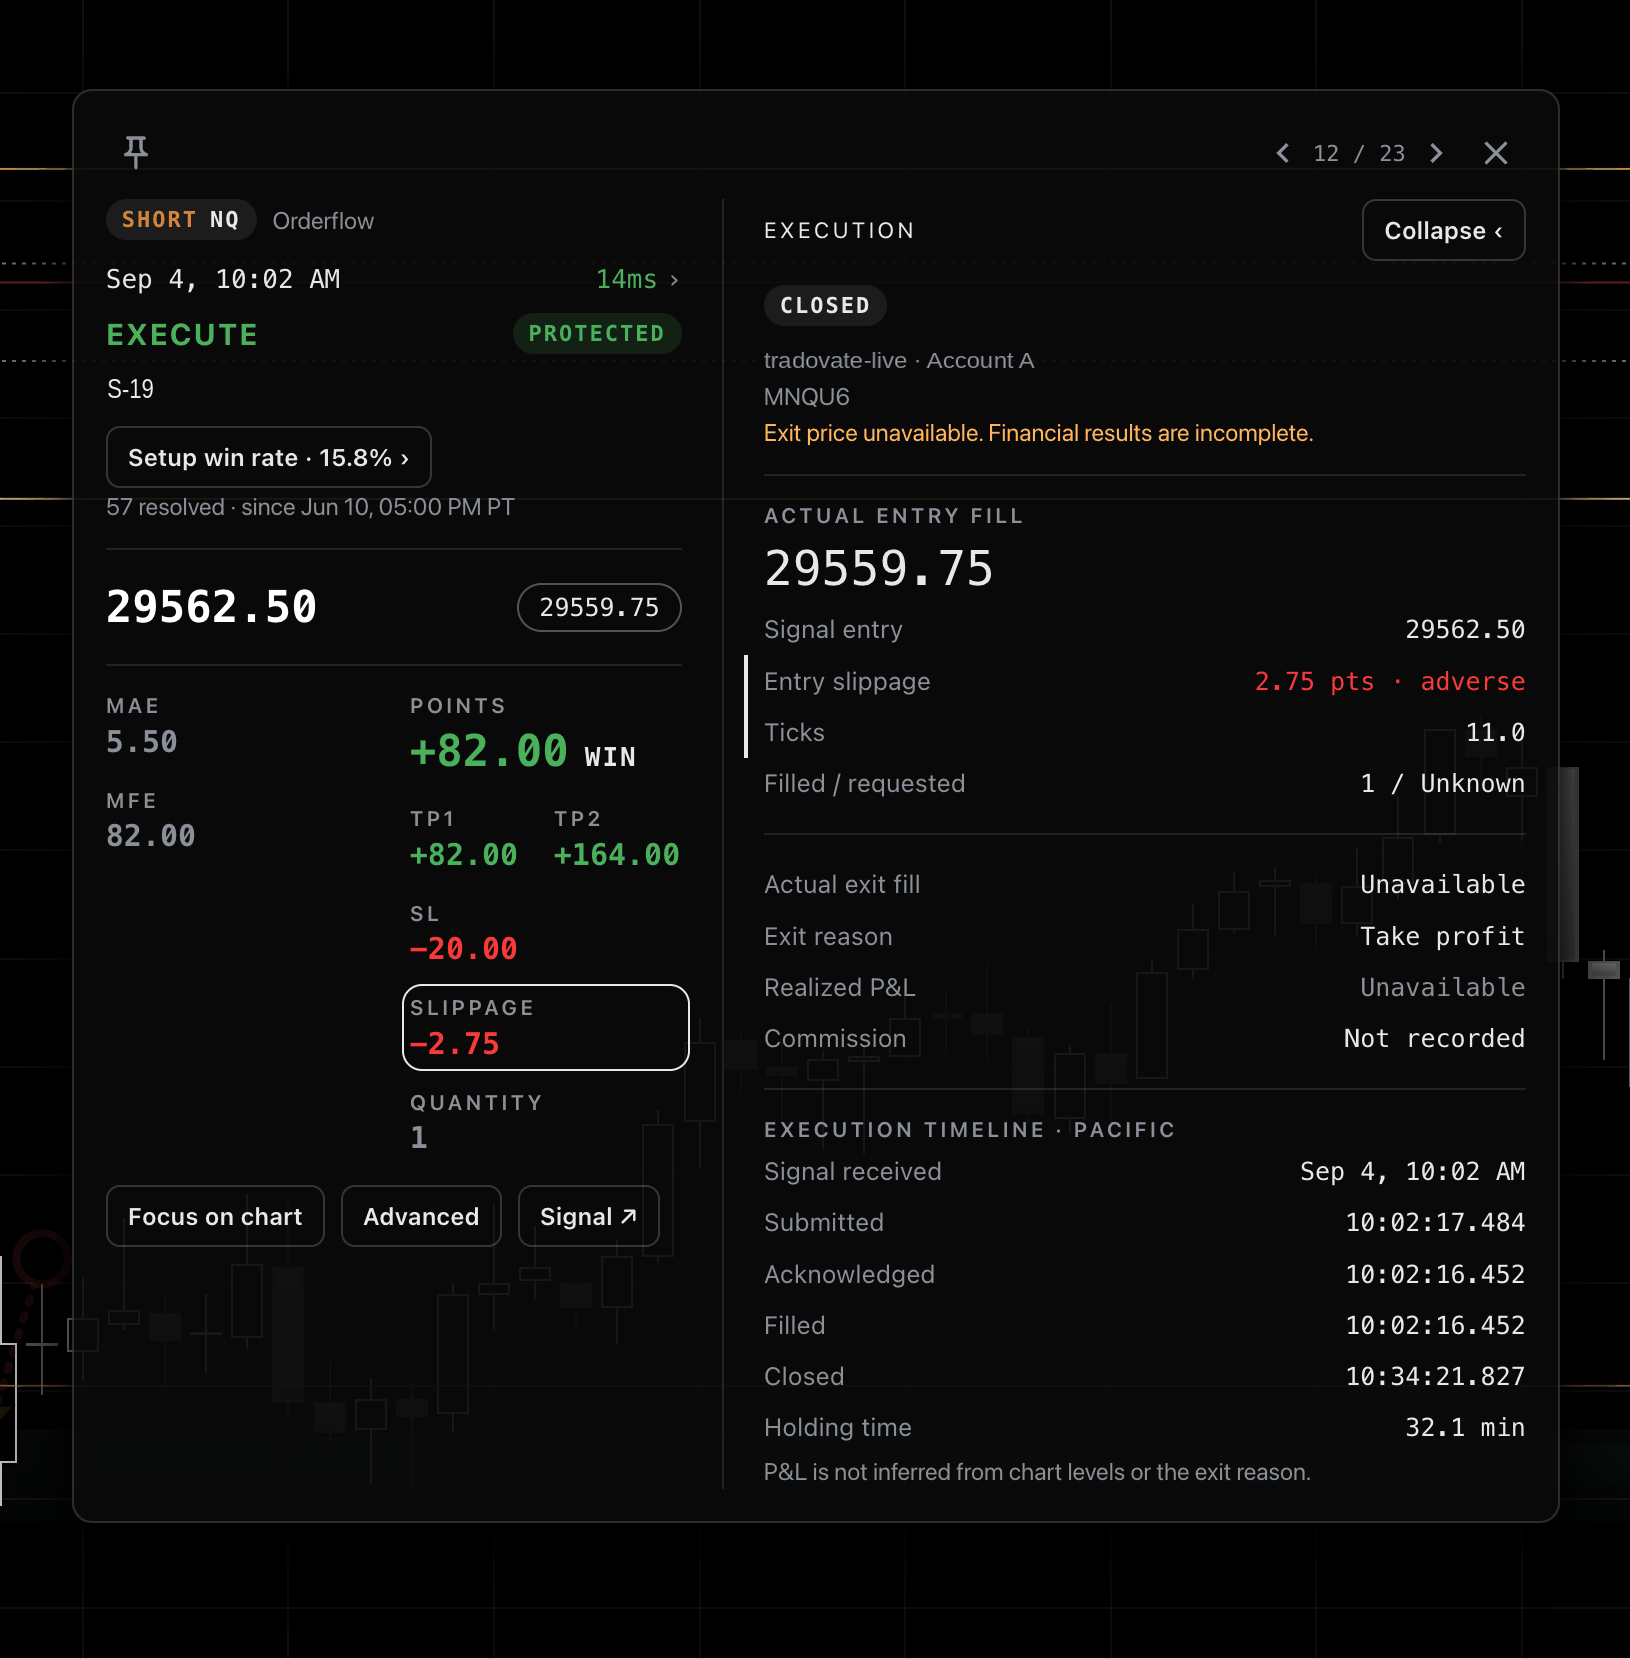
Task: Select the SL −20.00 value
Action: pyautogui.click(x=464, y=948)
